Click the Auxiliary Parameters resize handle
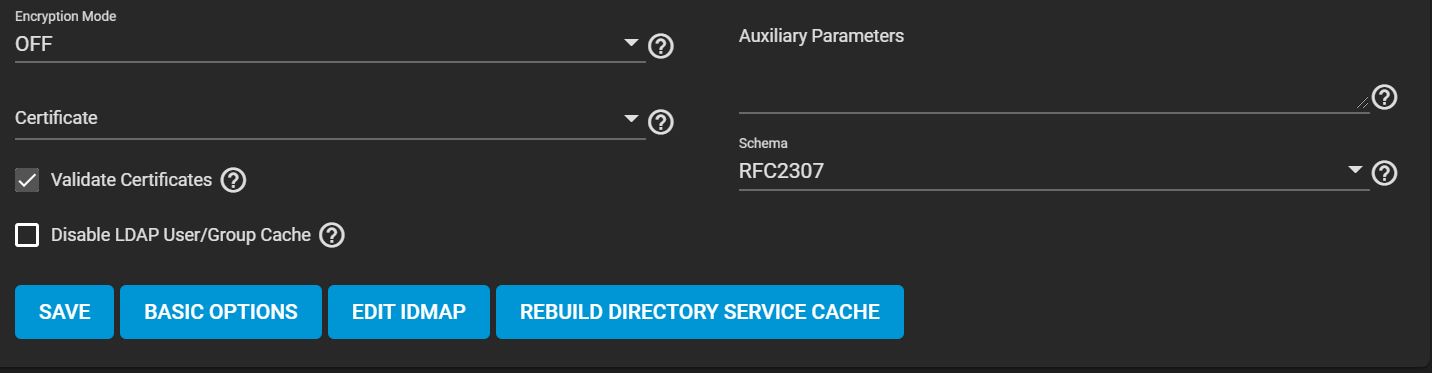 (x=1363, y=102)
